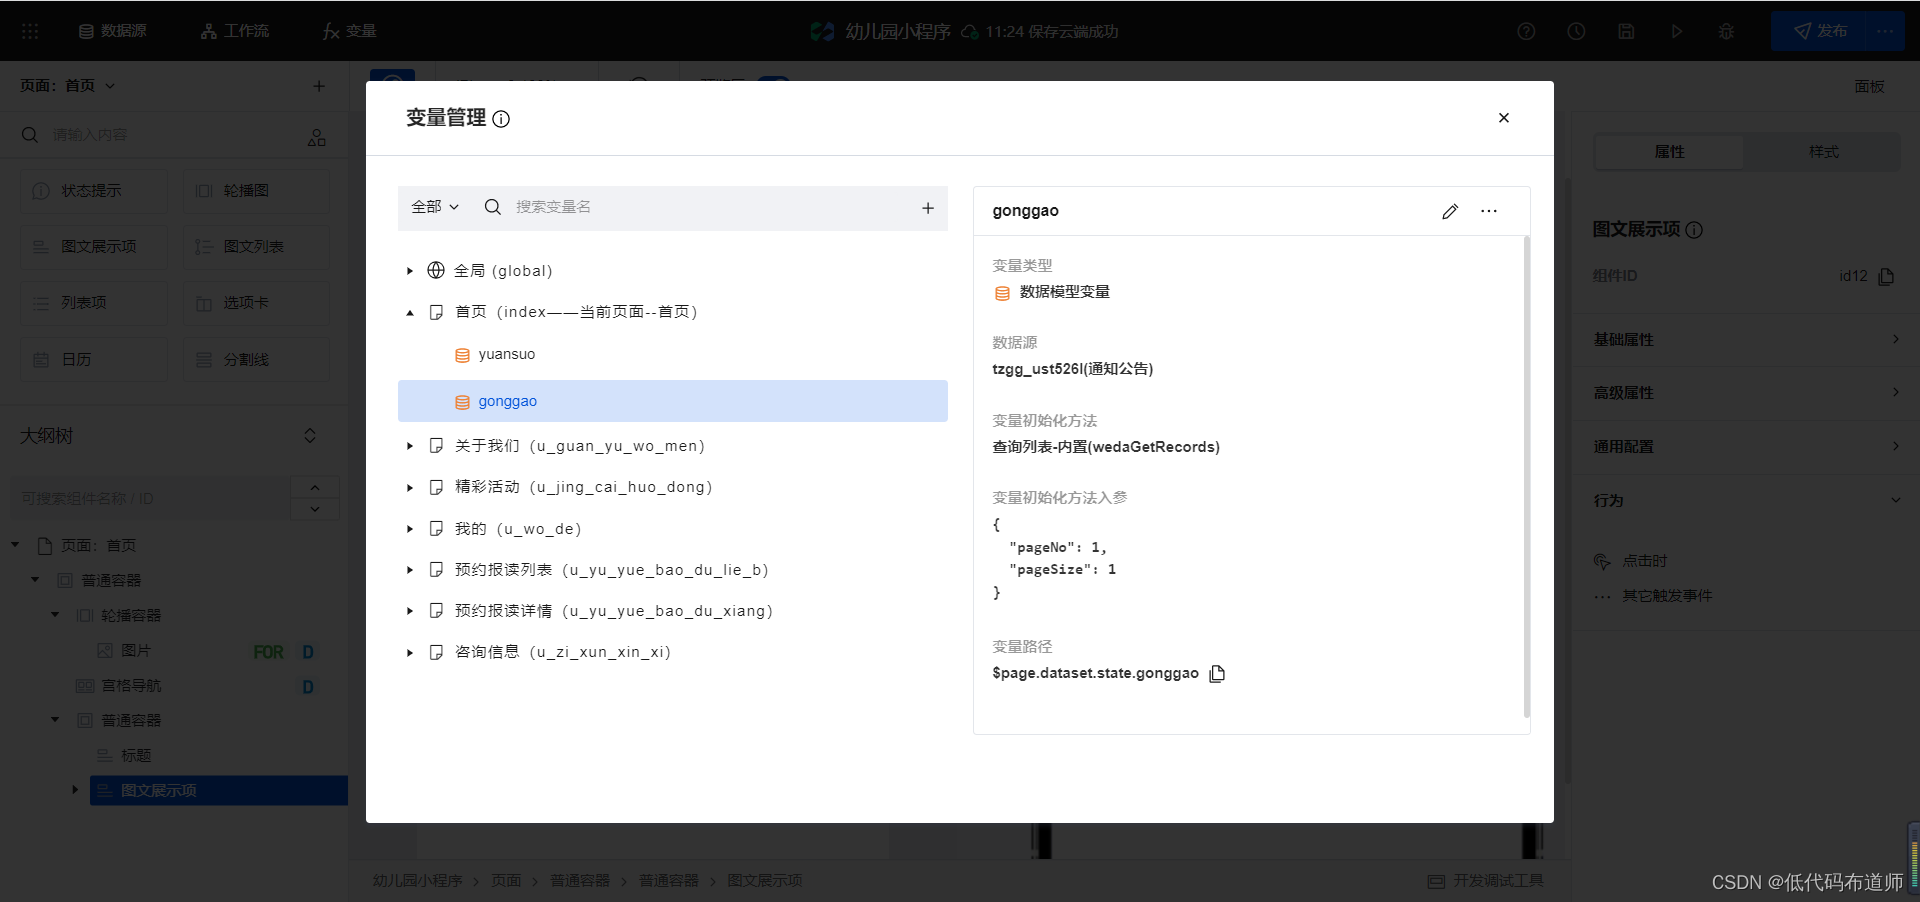Click the 全局 globe icon
Viewport: 1920px width, 902px height.
tap(436, 270)
